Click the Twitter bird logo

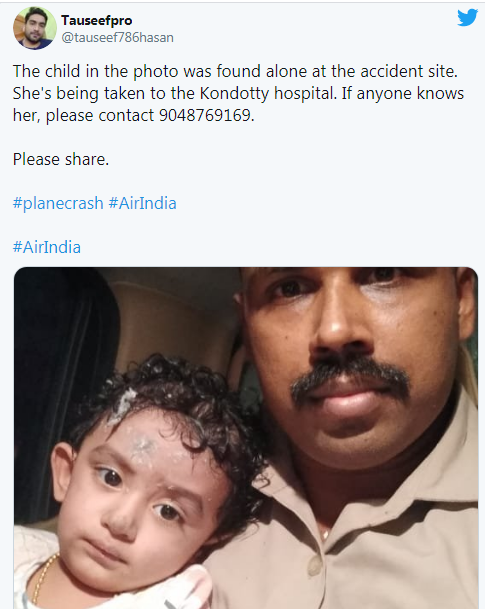(x=468, y=17)
